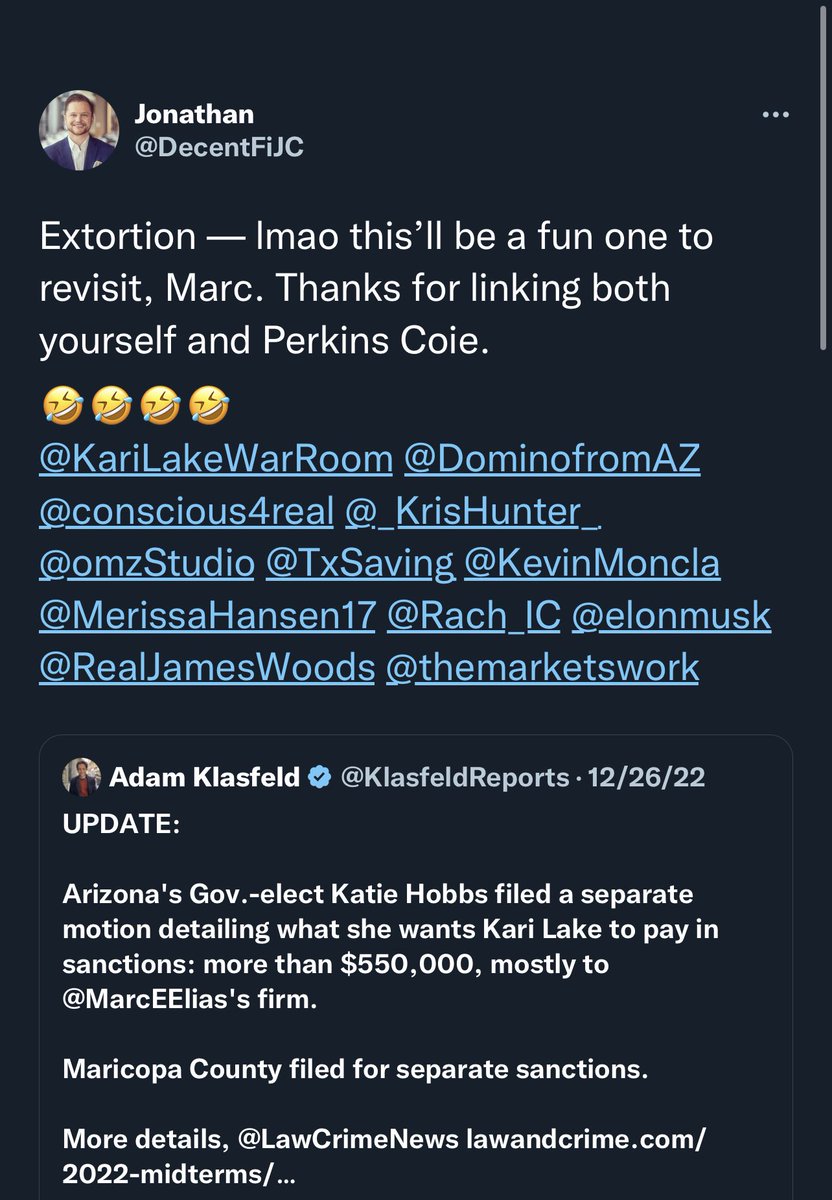
Task: Open the @MerissaHansen17 mention
Action: [x=207, y=615]
